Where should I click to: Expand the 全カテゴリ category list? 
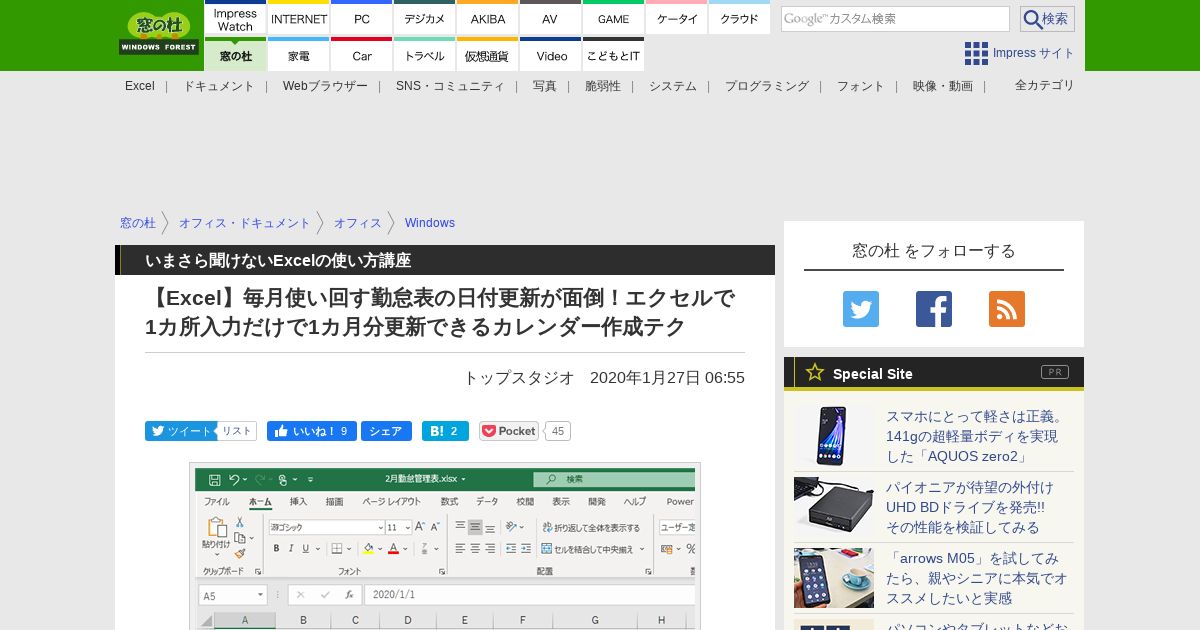click(1044, 85)
